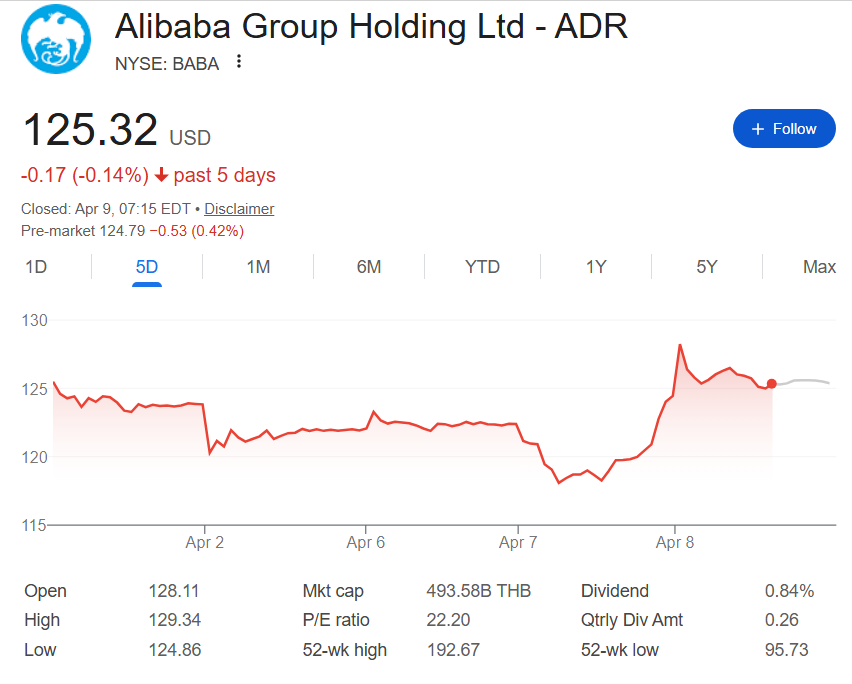The height and width of the screenshot is (684, 852).
Task: Switch to the 1M chart view
Action: [x=258, y=267]
